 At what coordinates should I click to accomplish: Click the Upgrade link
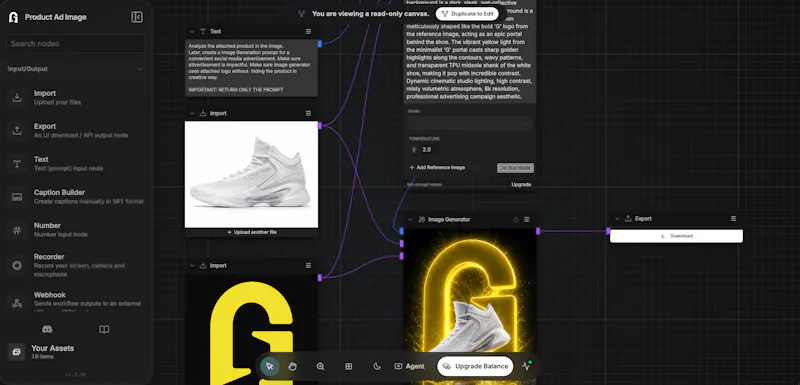coord(521,185)
